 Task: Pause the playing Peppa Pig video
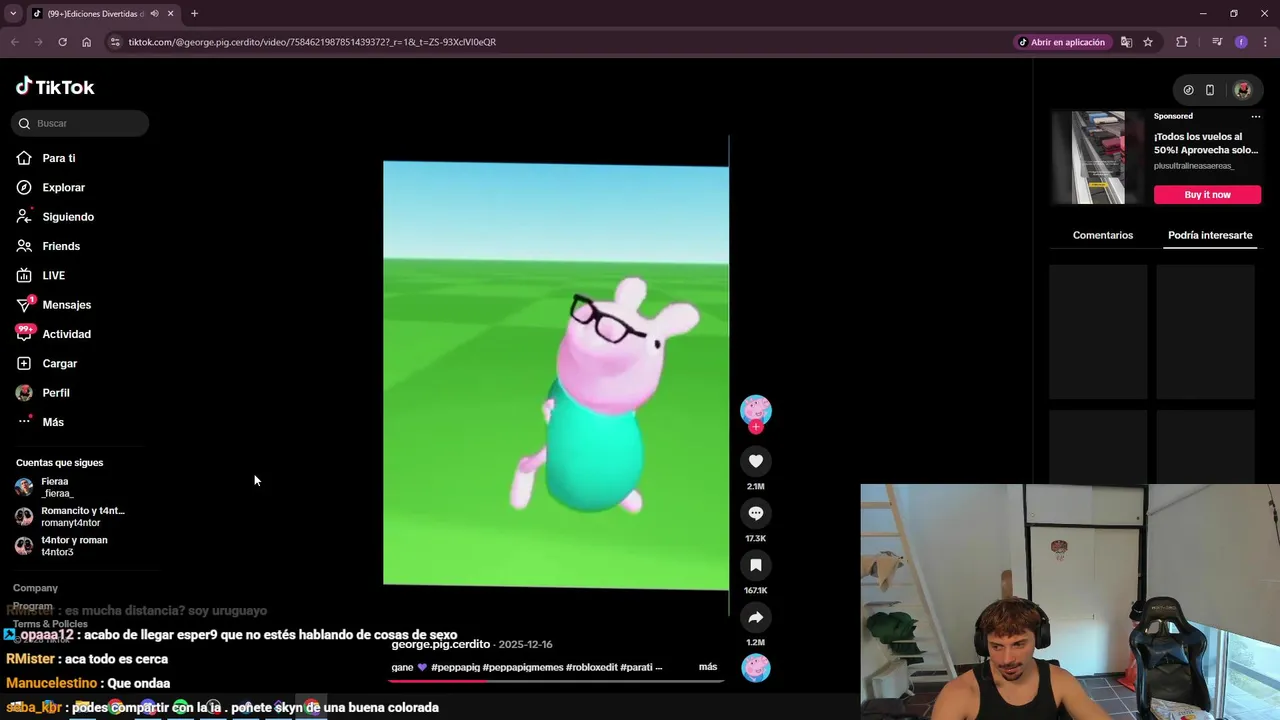(x=556, y=375)
